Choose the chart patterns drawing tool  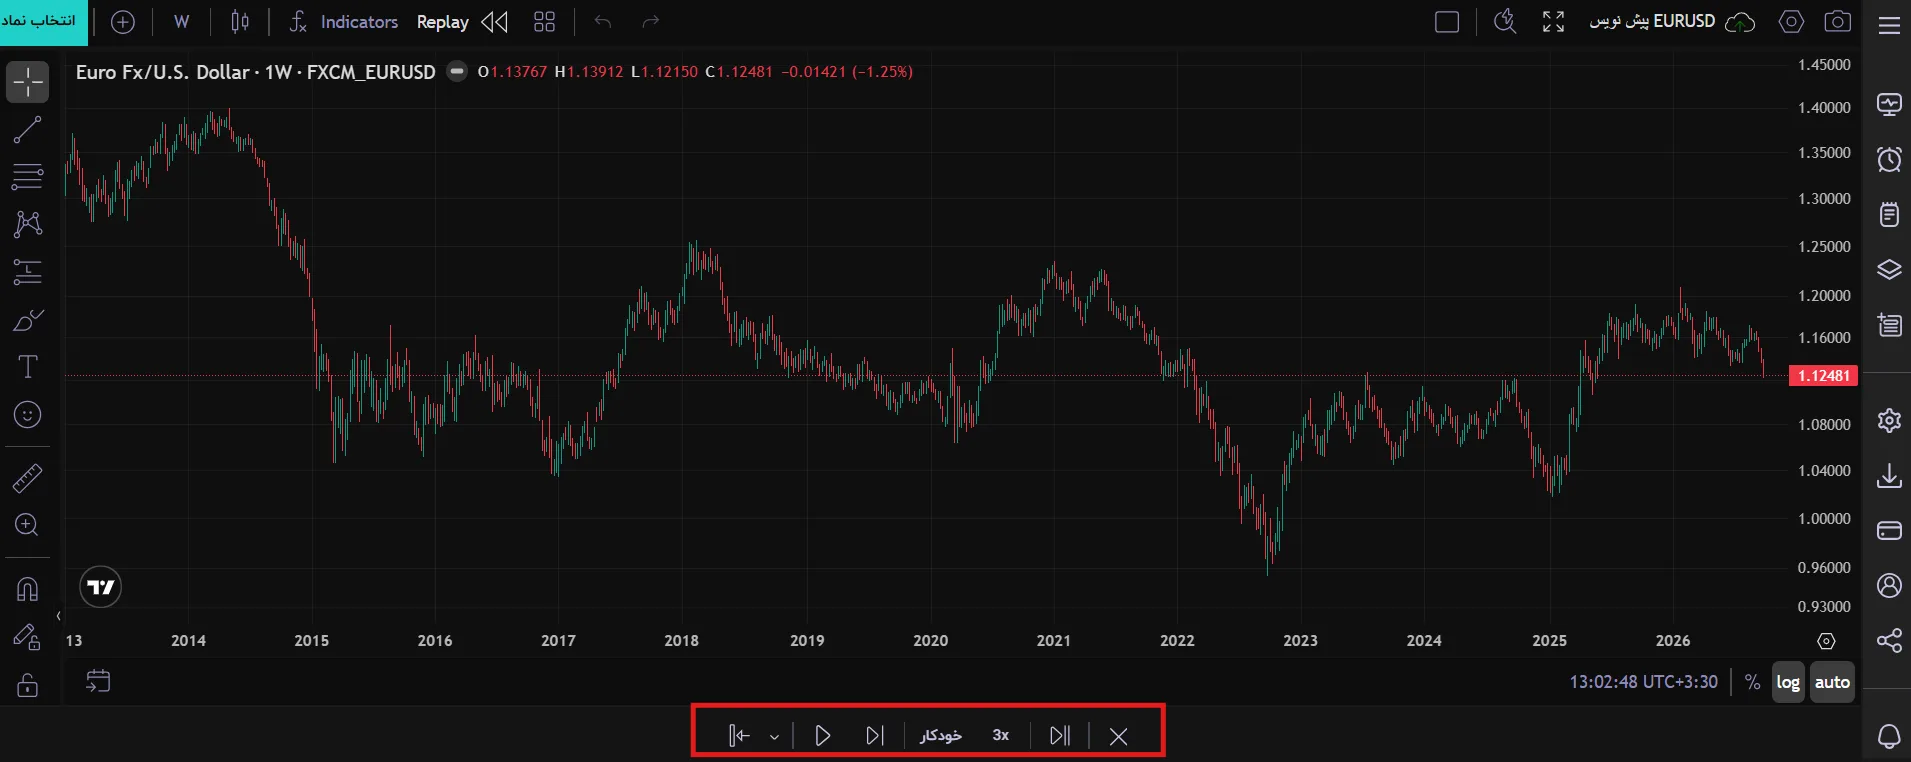(x=28, y=224)
